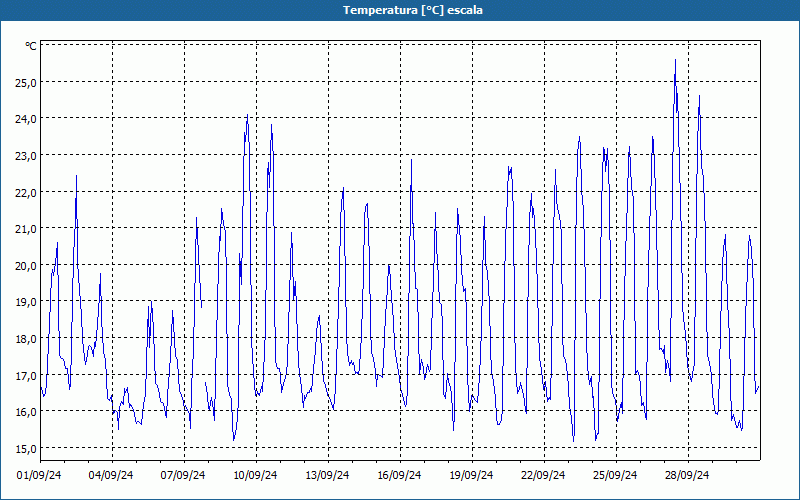
Task: Click the 16/09/24 date label
Action: (399, 475)
